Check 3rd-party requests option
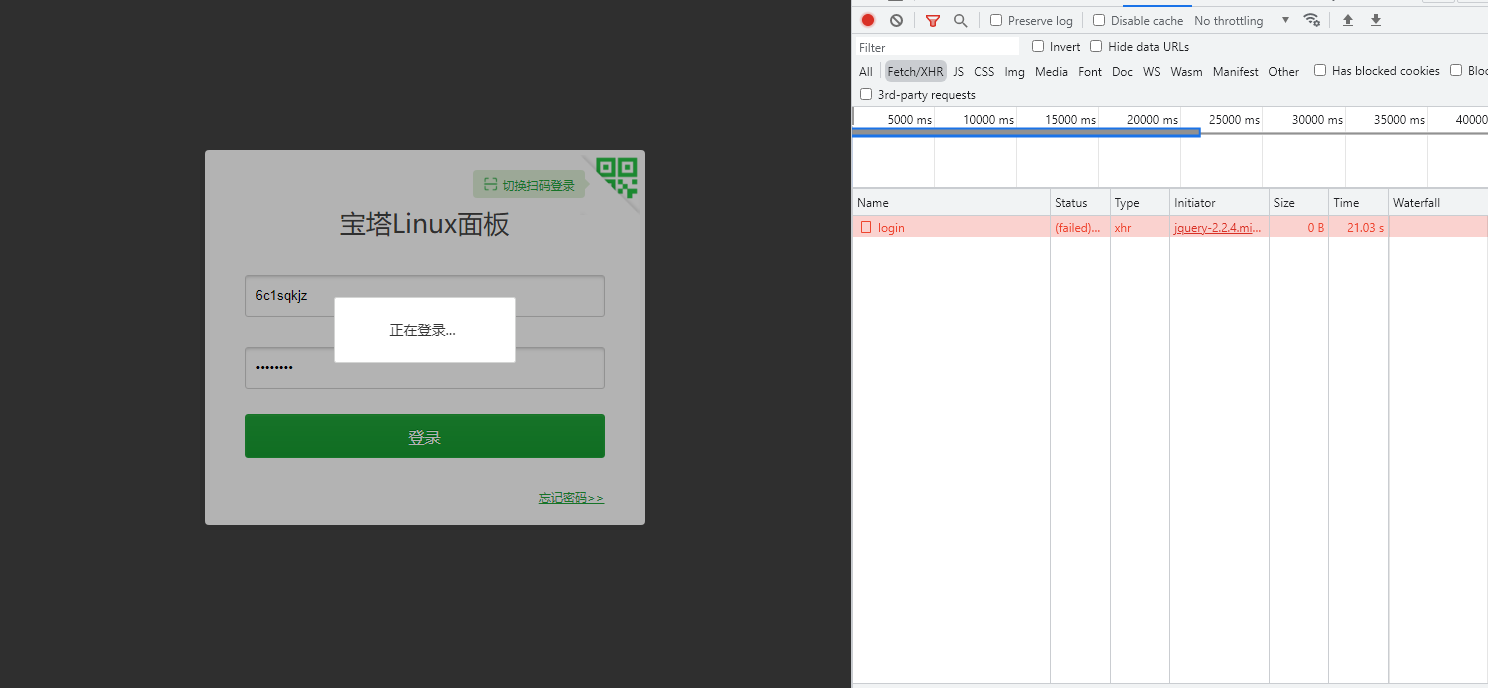This screenshot has height=688, width=1488. click(866, 94)
